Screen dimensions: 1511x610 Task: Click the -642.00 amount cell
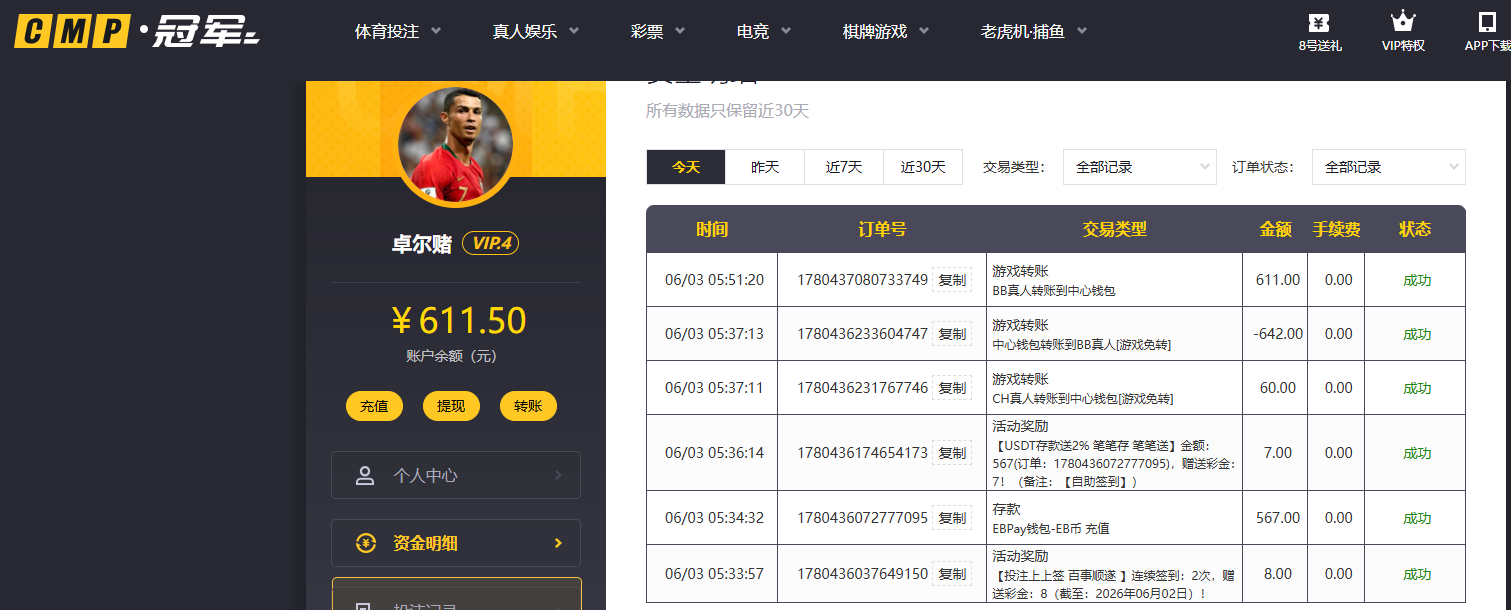click(1277, 334)
